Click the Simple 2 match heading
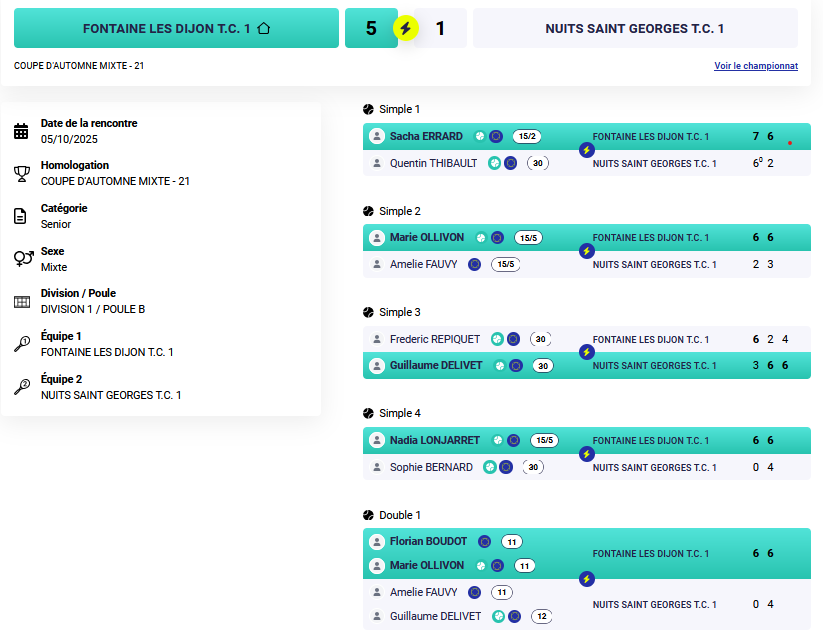 click(399, 211)
